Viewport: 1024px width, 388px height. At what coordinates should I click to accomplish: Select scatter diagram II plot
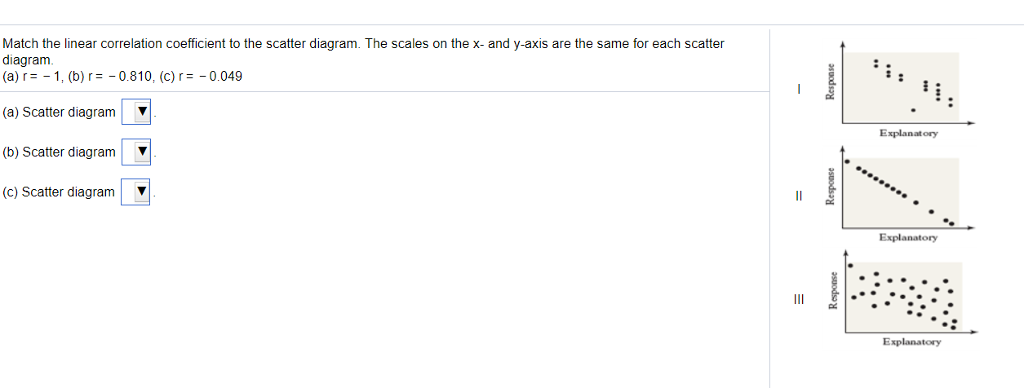(901, 193)
